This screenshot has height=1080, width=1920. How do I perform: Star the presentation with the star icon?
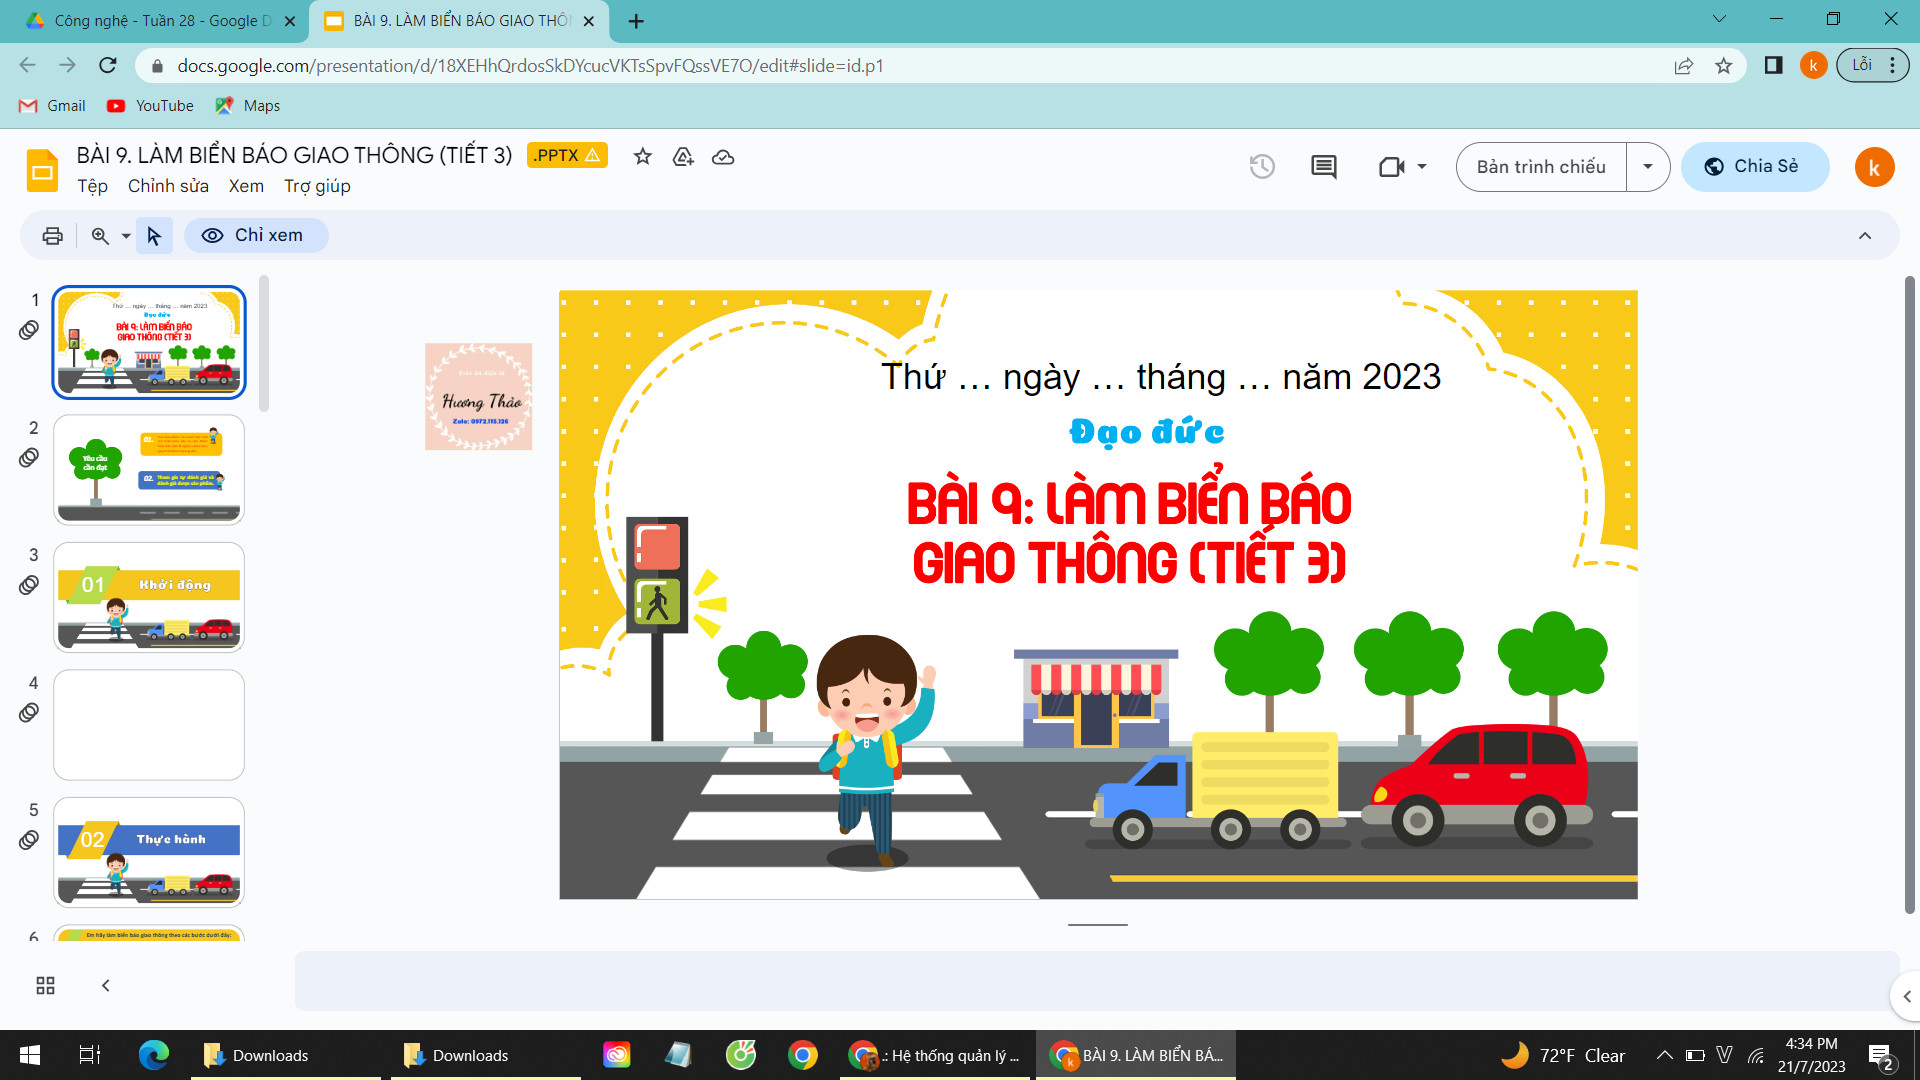point(643,156)
